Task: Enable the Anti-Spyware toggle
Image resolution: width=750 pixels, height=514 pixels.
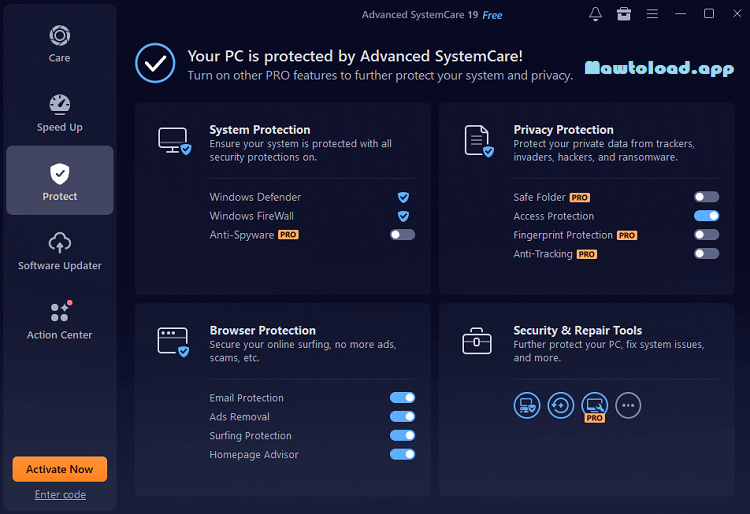Action: (x=402, y=235)
